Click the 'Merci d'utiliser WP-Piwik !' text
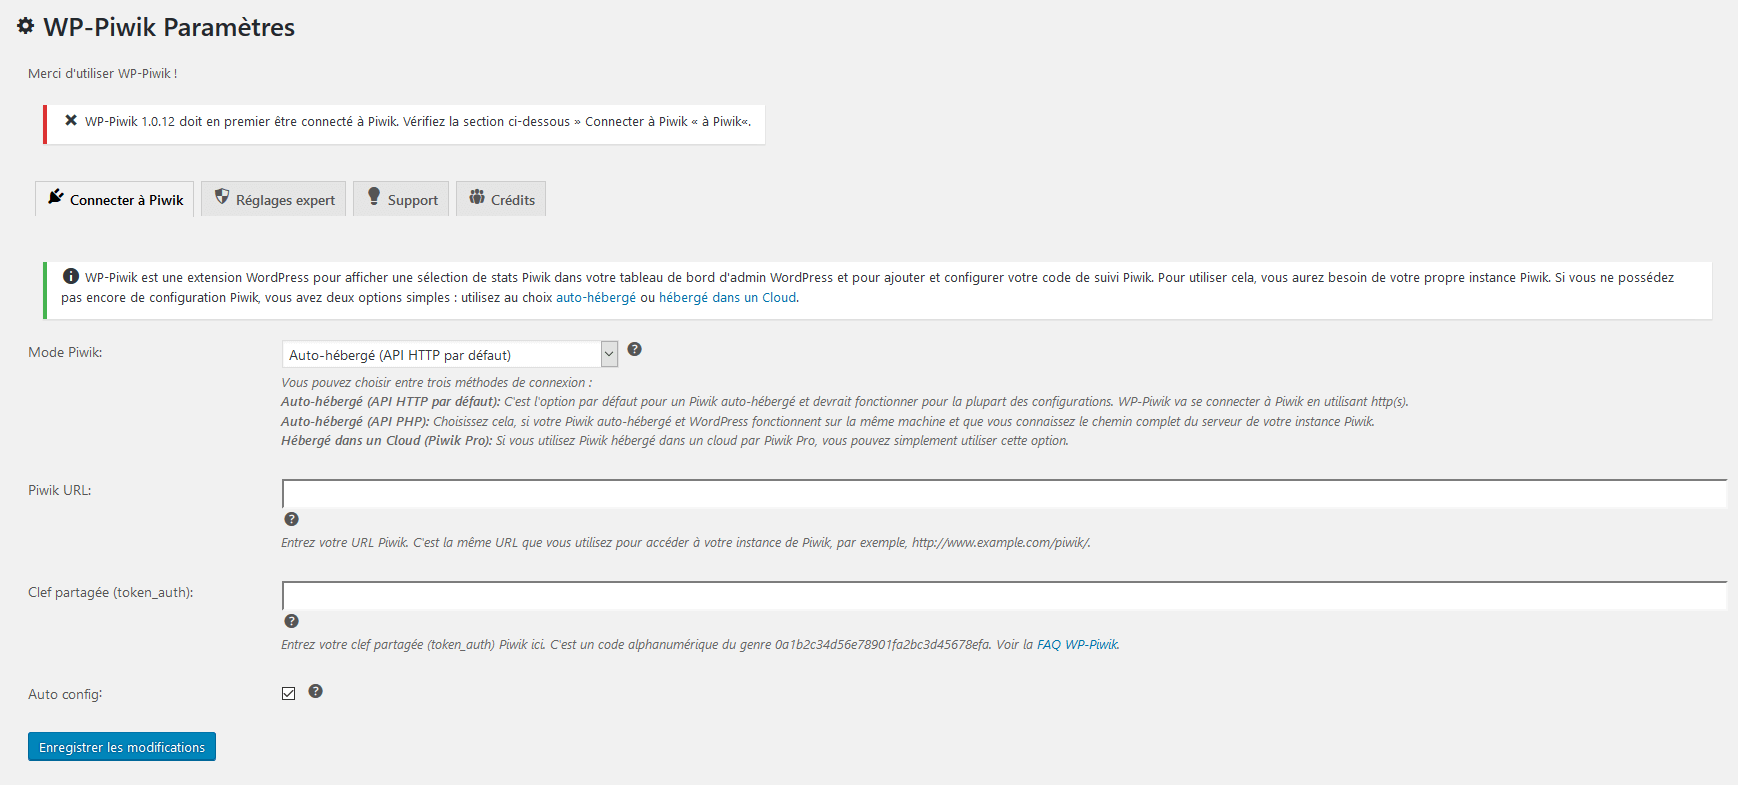This screenshot has height=785, width=1738. click(103, 73)
